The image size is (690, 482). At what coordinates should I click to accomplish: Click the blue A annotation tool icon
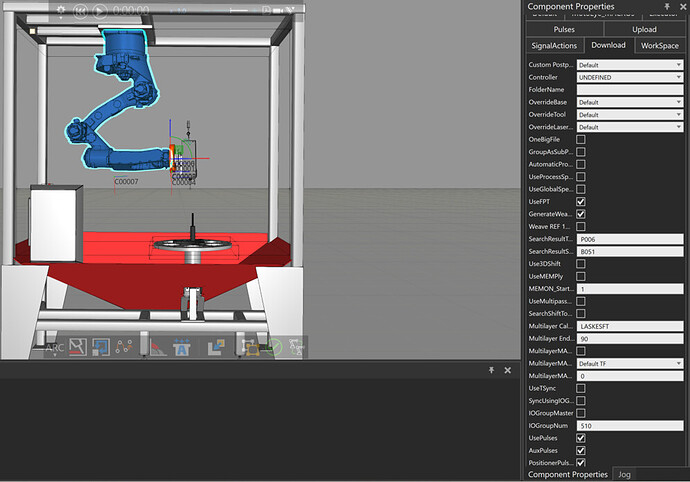(x=181, y=347)
